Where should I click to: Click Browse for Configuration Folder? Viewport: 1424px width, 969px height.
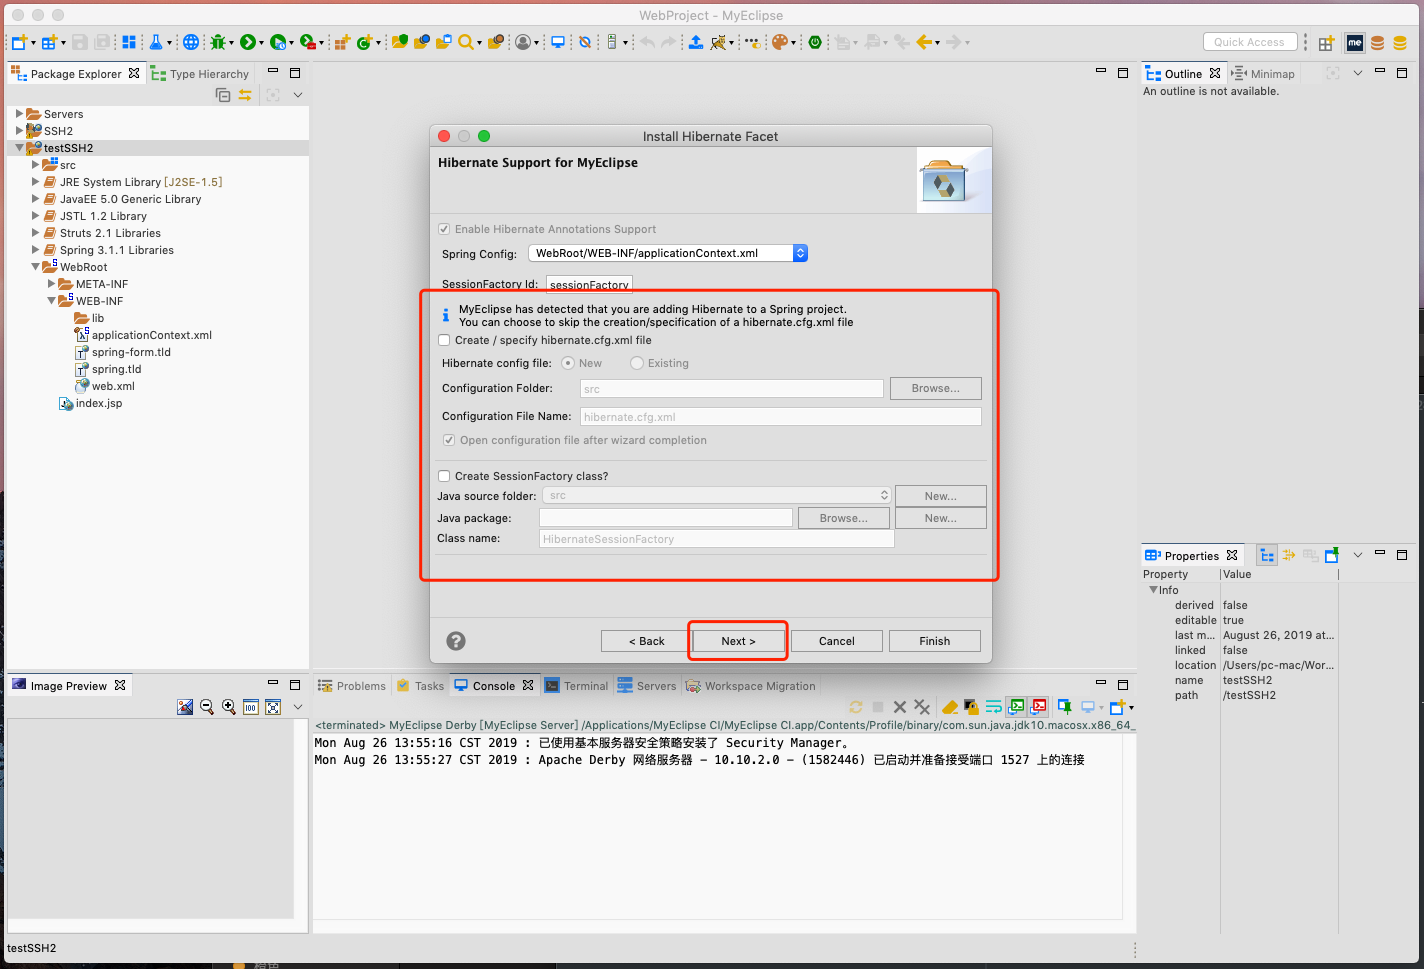tap(935, 388)
